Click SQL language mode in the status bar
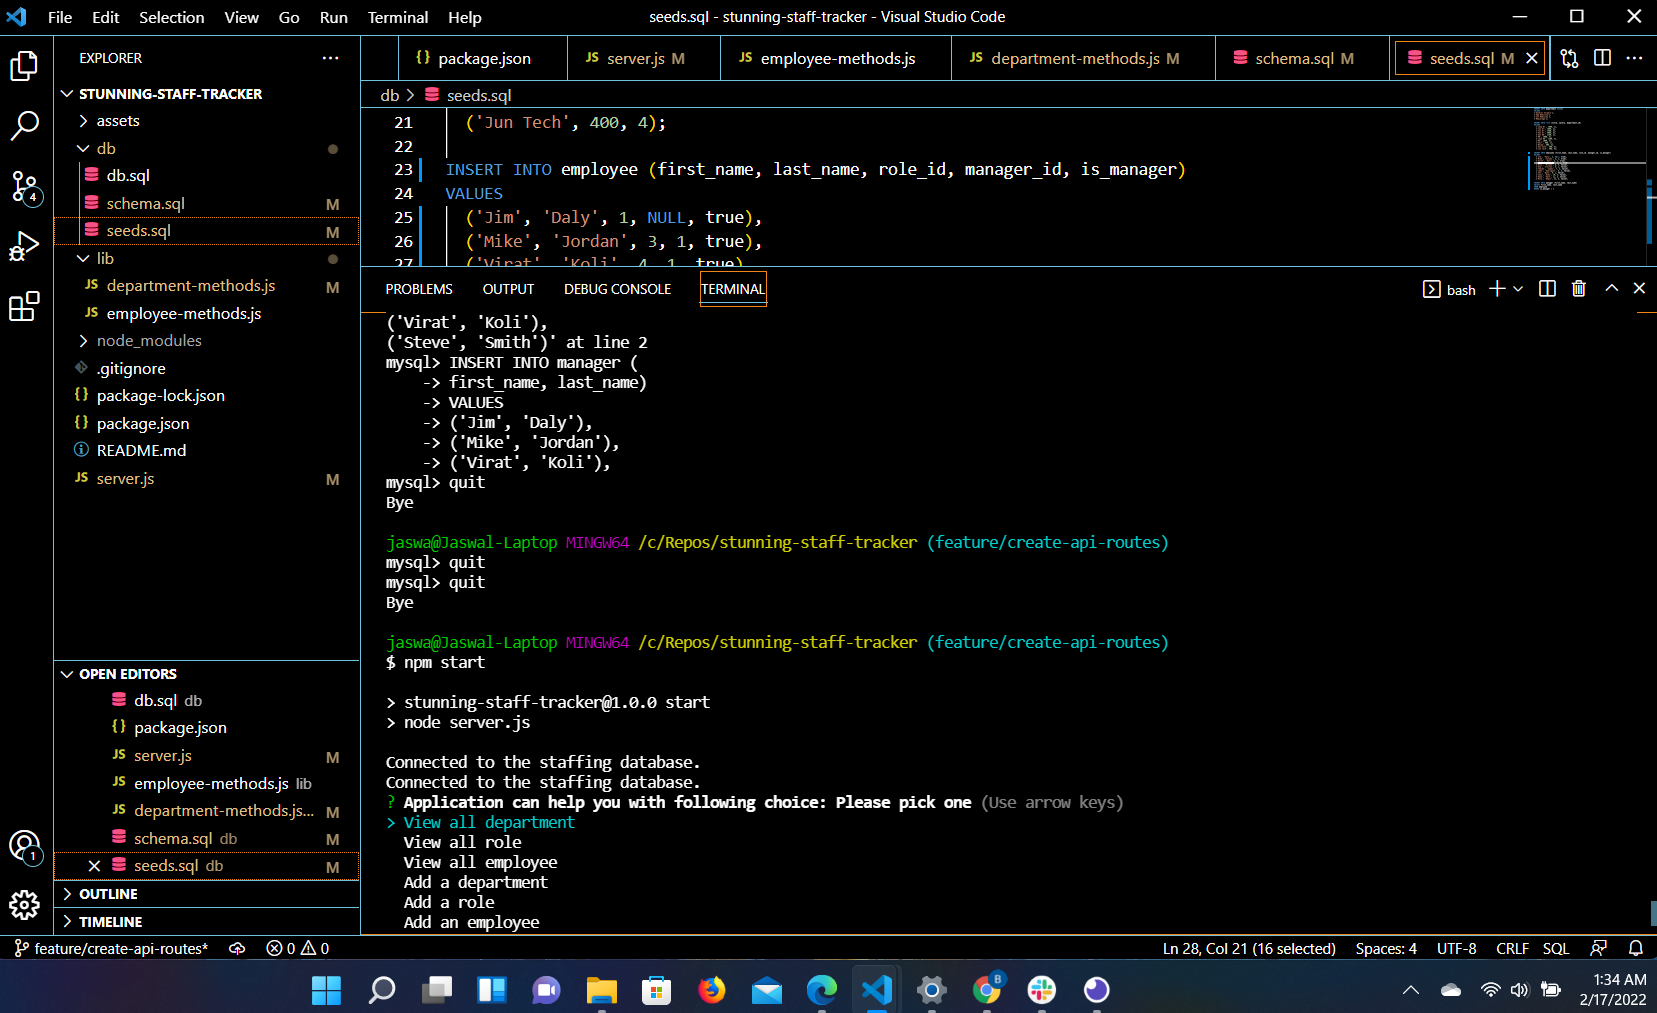 [1557, 948]
